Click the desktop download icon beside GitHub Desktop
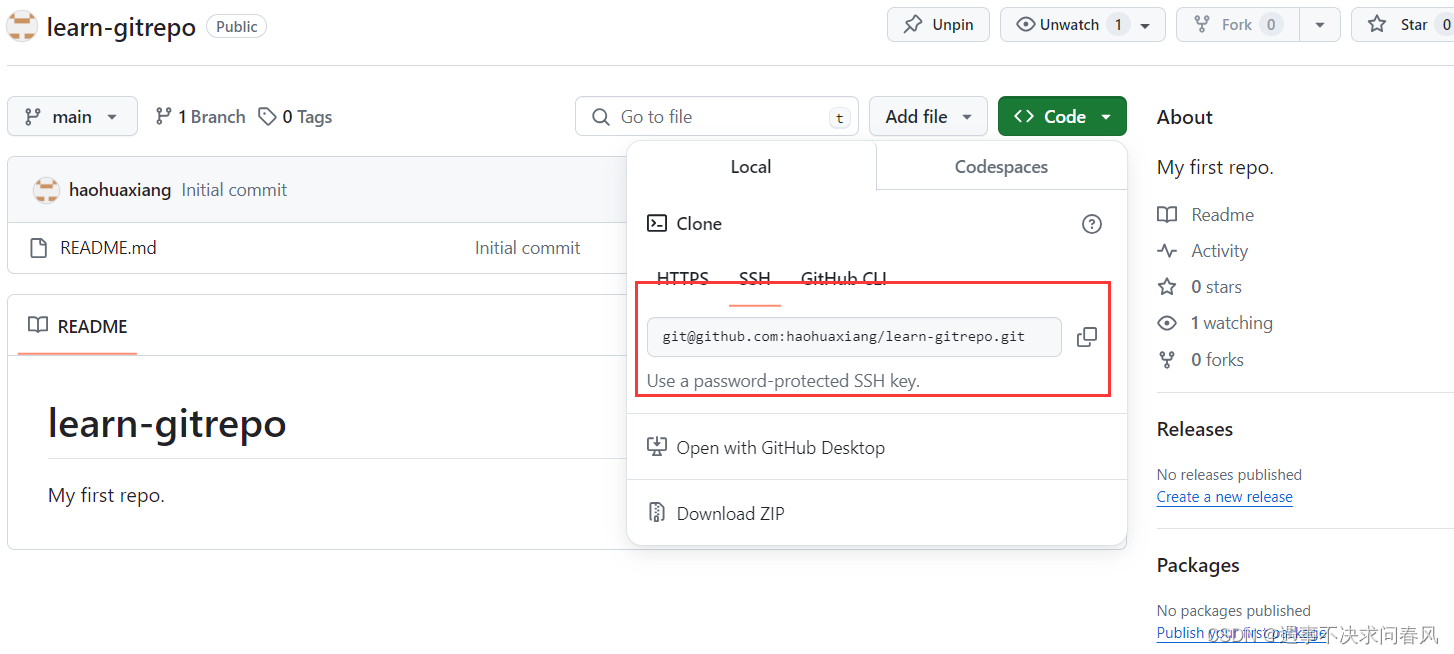The height and width of the screenshot is (654, 1454). [x=656, y=447]
